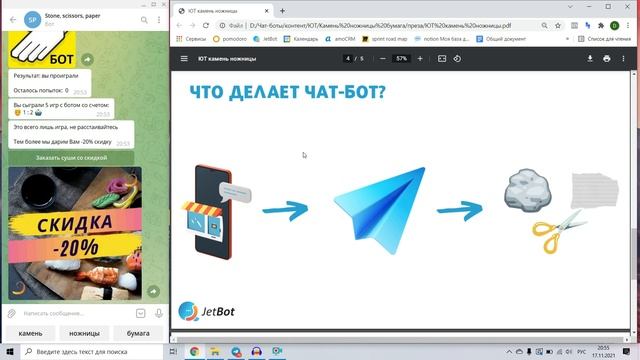
Task: Search within the Telegram chat
Action: coord(144,20)
